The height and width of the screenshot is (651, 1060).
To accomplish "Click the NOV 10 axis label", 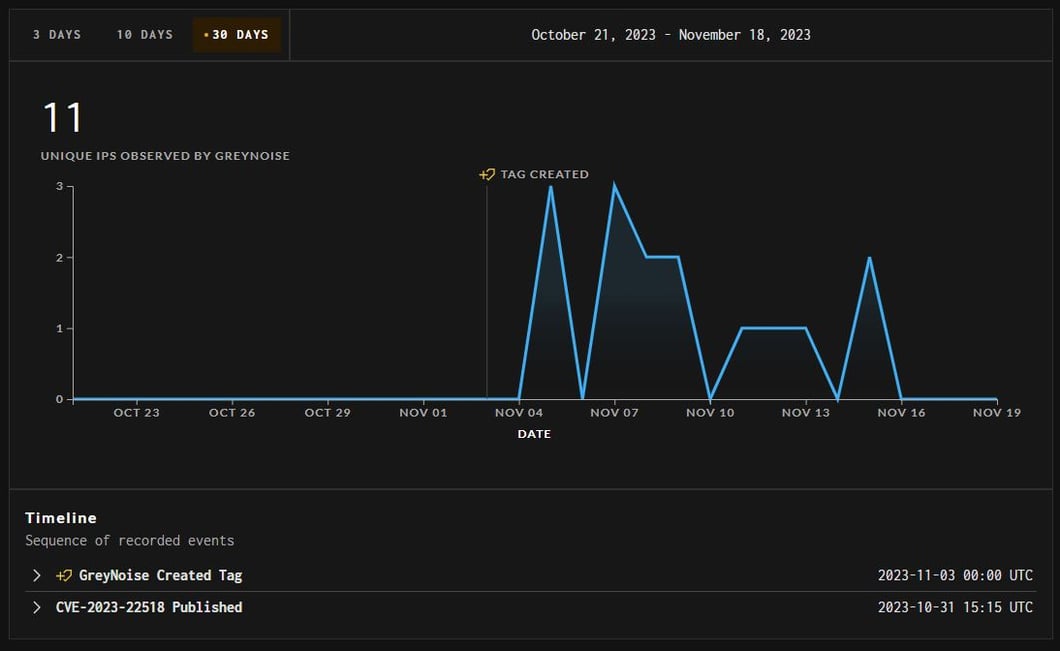I will coord(710,412).
